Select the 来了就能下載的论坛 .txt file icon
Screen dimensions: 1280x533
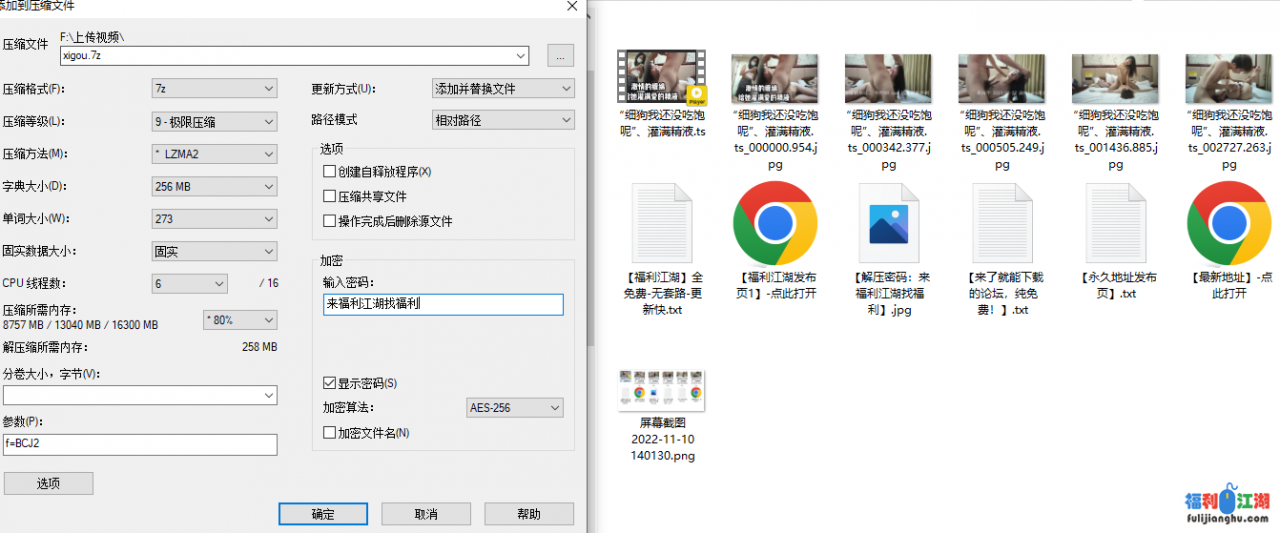tap(1001, 223)
